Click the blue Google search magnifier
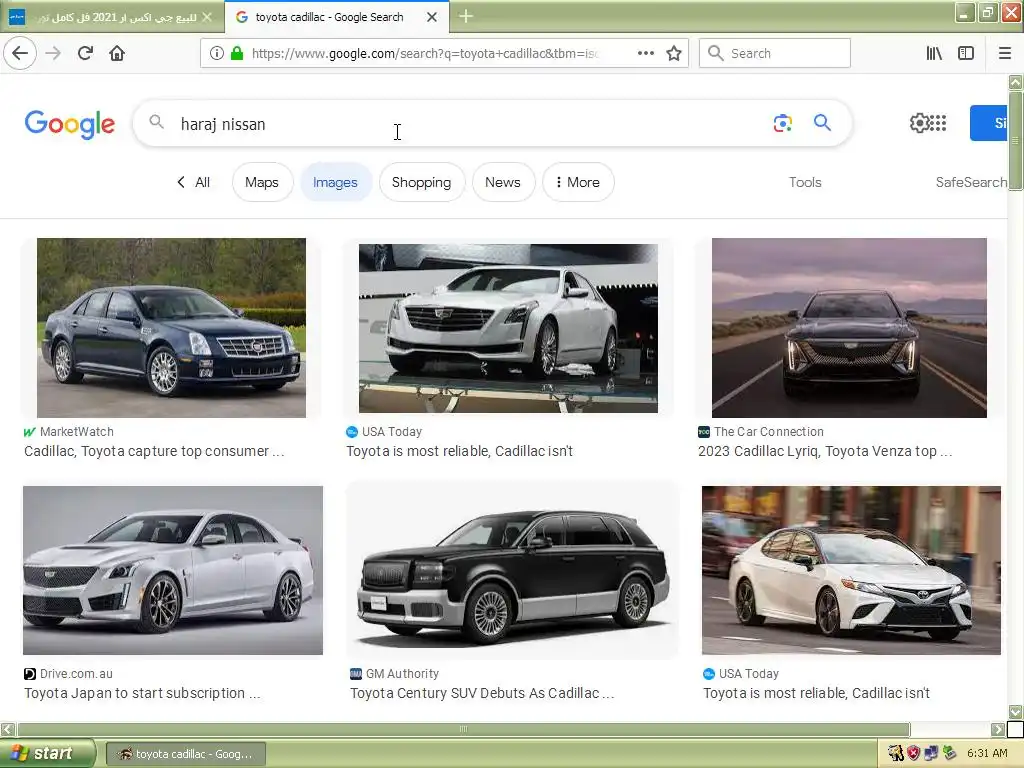The width and height of the screenshot is (1024, 768). pyautogui.click(x=822, y=123)
